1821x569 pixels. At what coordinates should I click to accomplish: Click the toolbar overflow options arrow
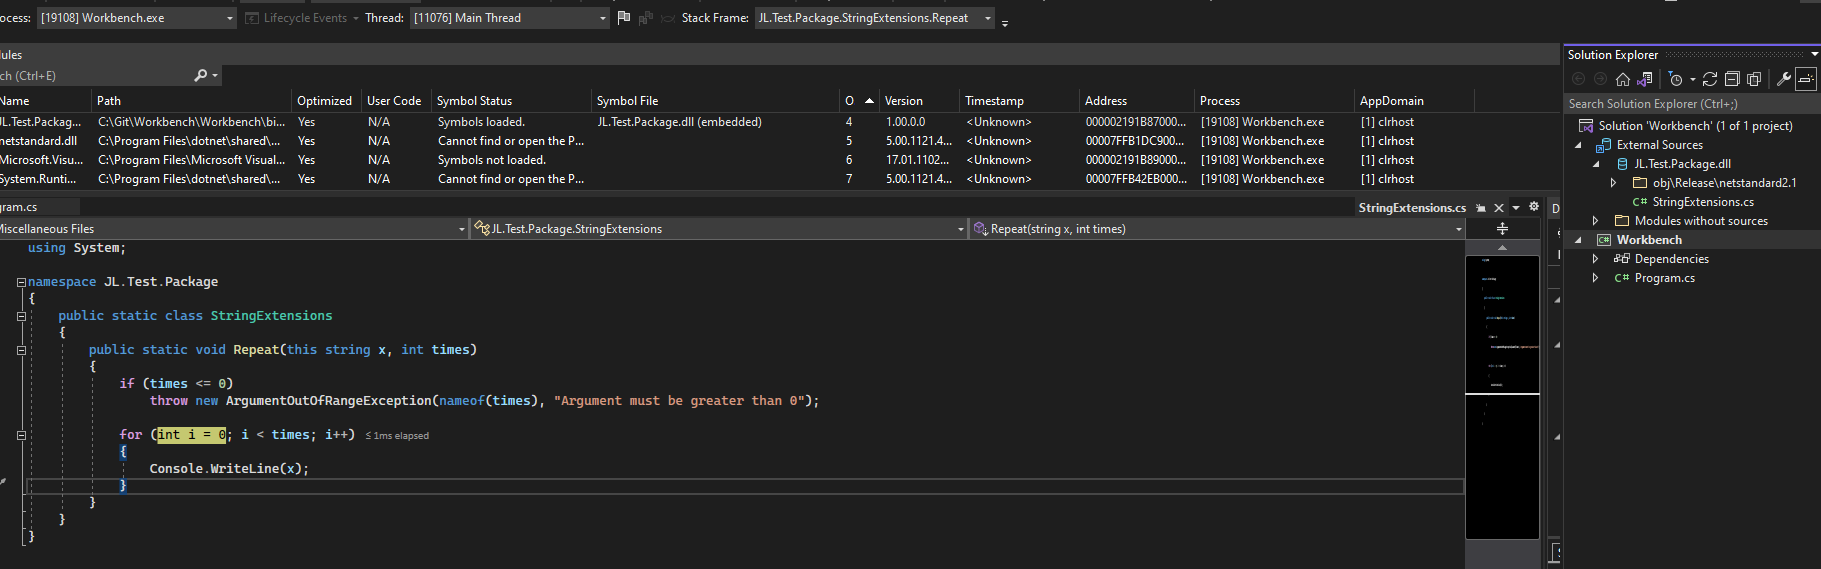1005,22
